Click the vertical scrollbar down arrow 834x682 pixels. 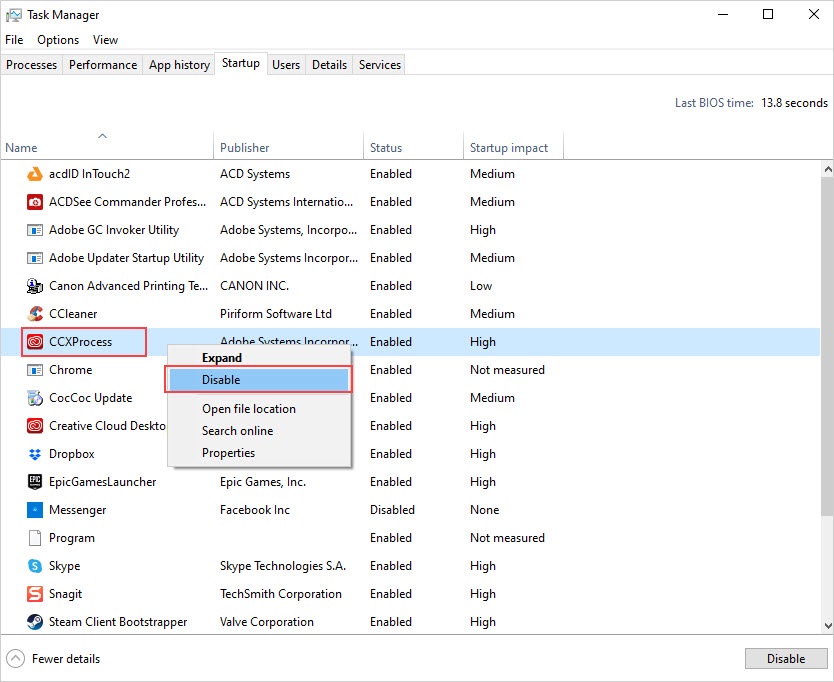point(826,625)
